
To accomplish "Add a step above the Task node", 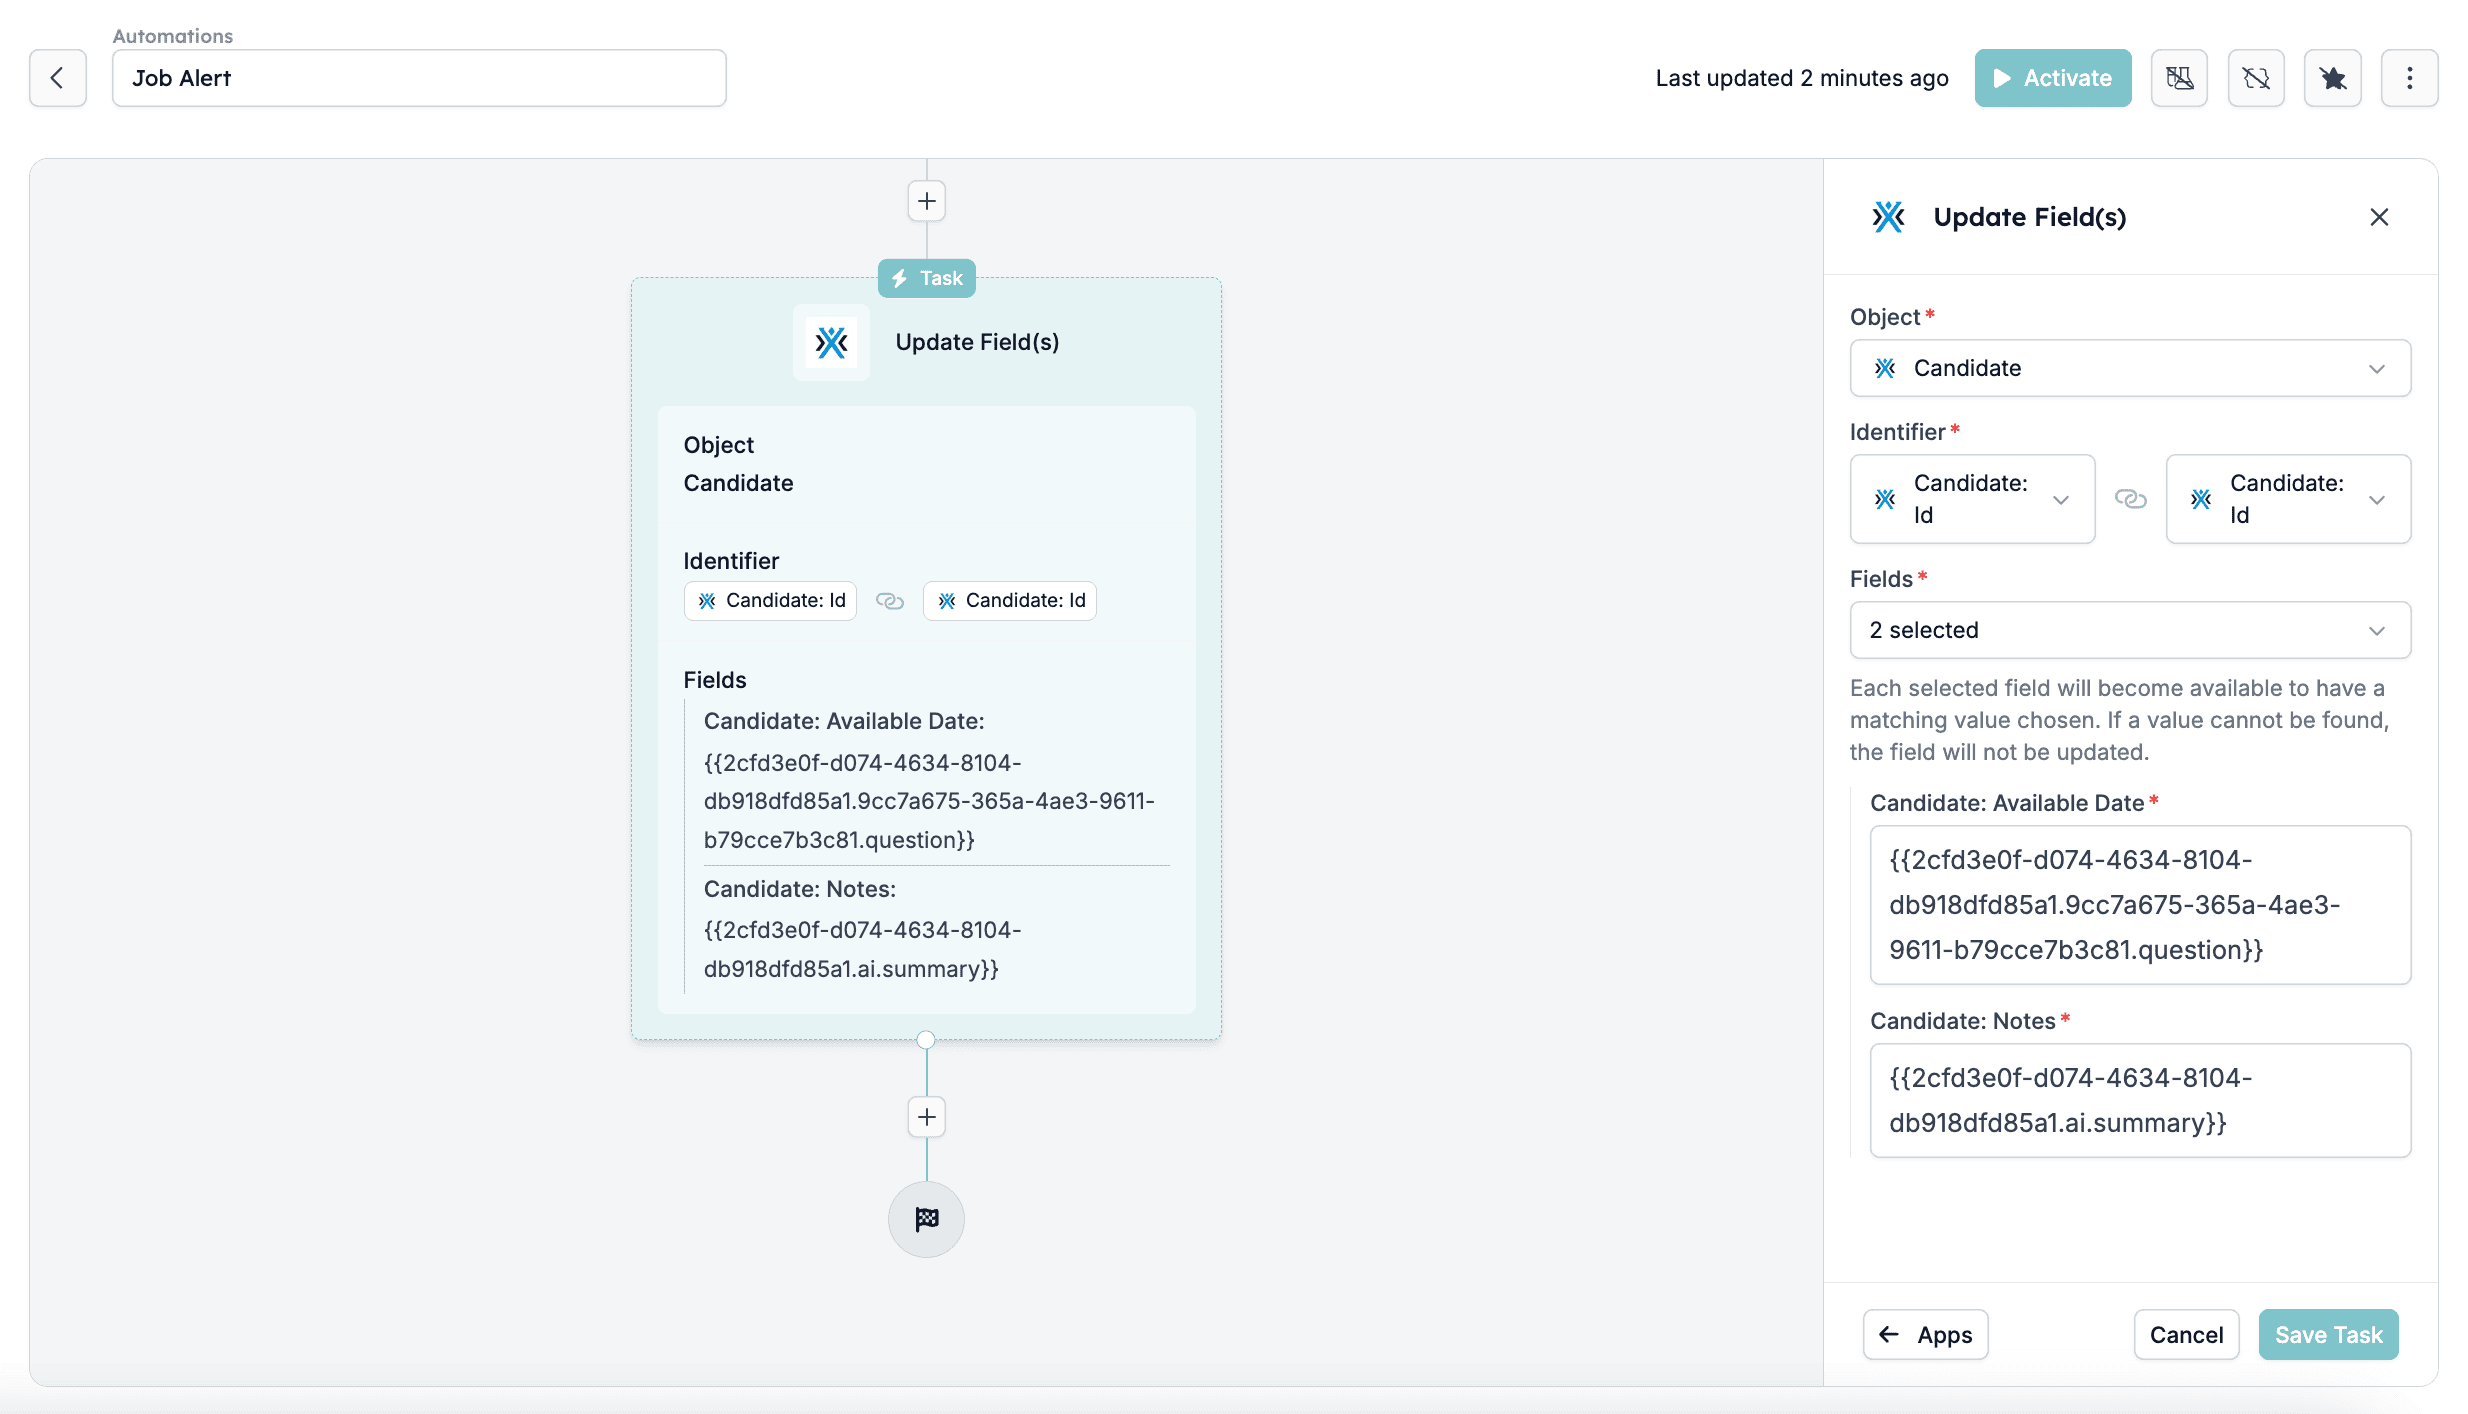I will click(927, 201).
